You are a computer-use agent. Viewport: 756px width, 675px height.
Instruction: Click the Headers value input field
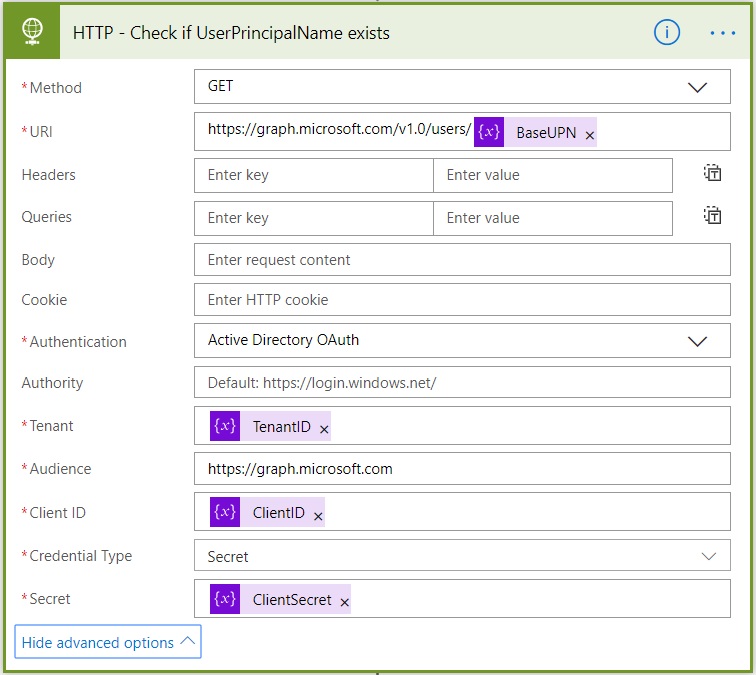[552, 175]
